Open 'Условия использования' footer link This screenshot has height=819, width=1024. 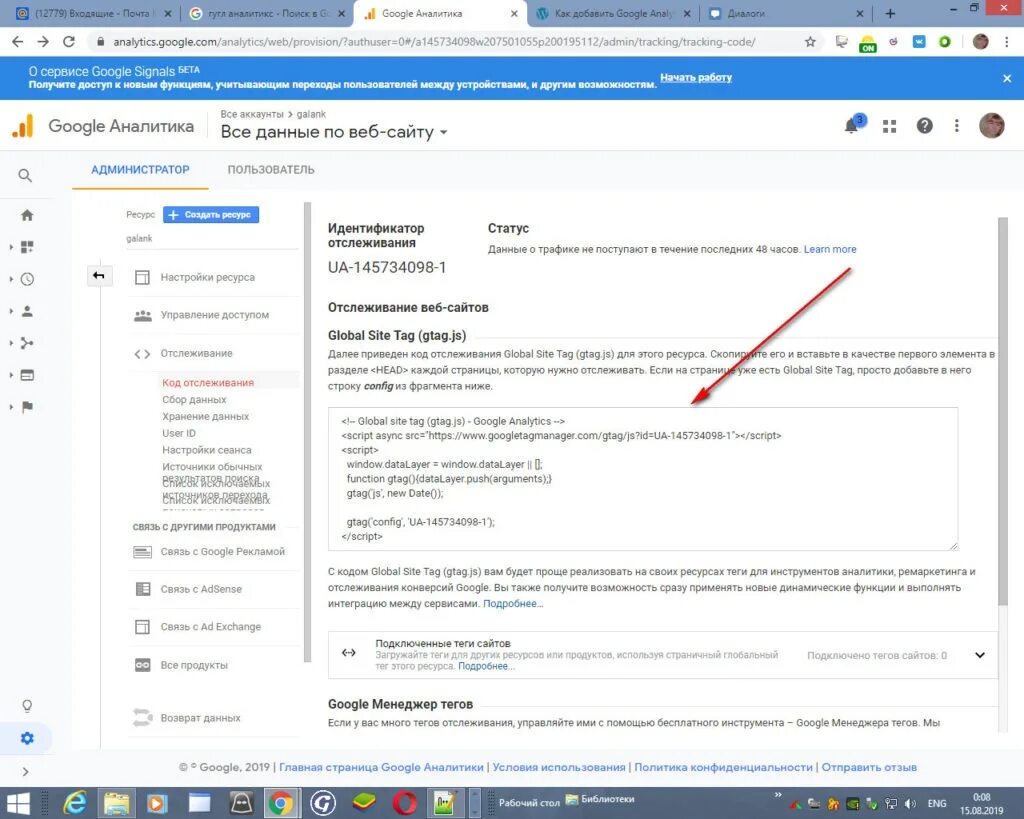point(558,767)
